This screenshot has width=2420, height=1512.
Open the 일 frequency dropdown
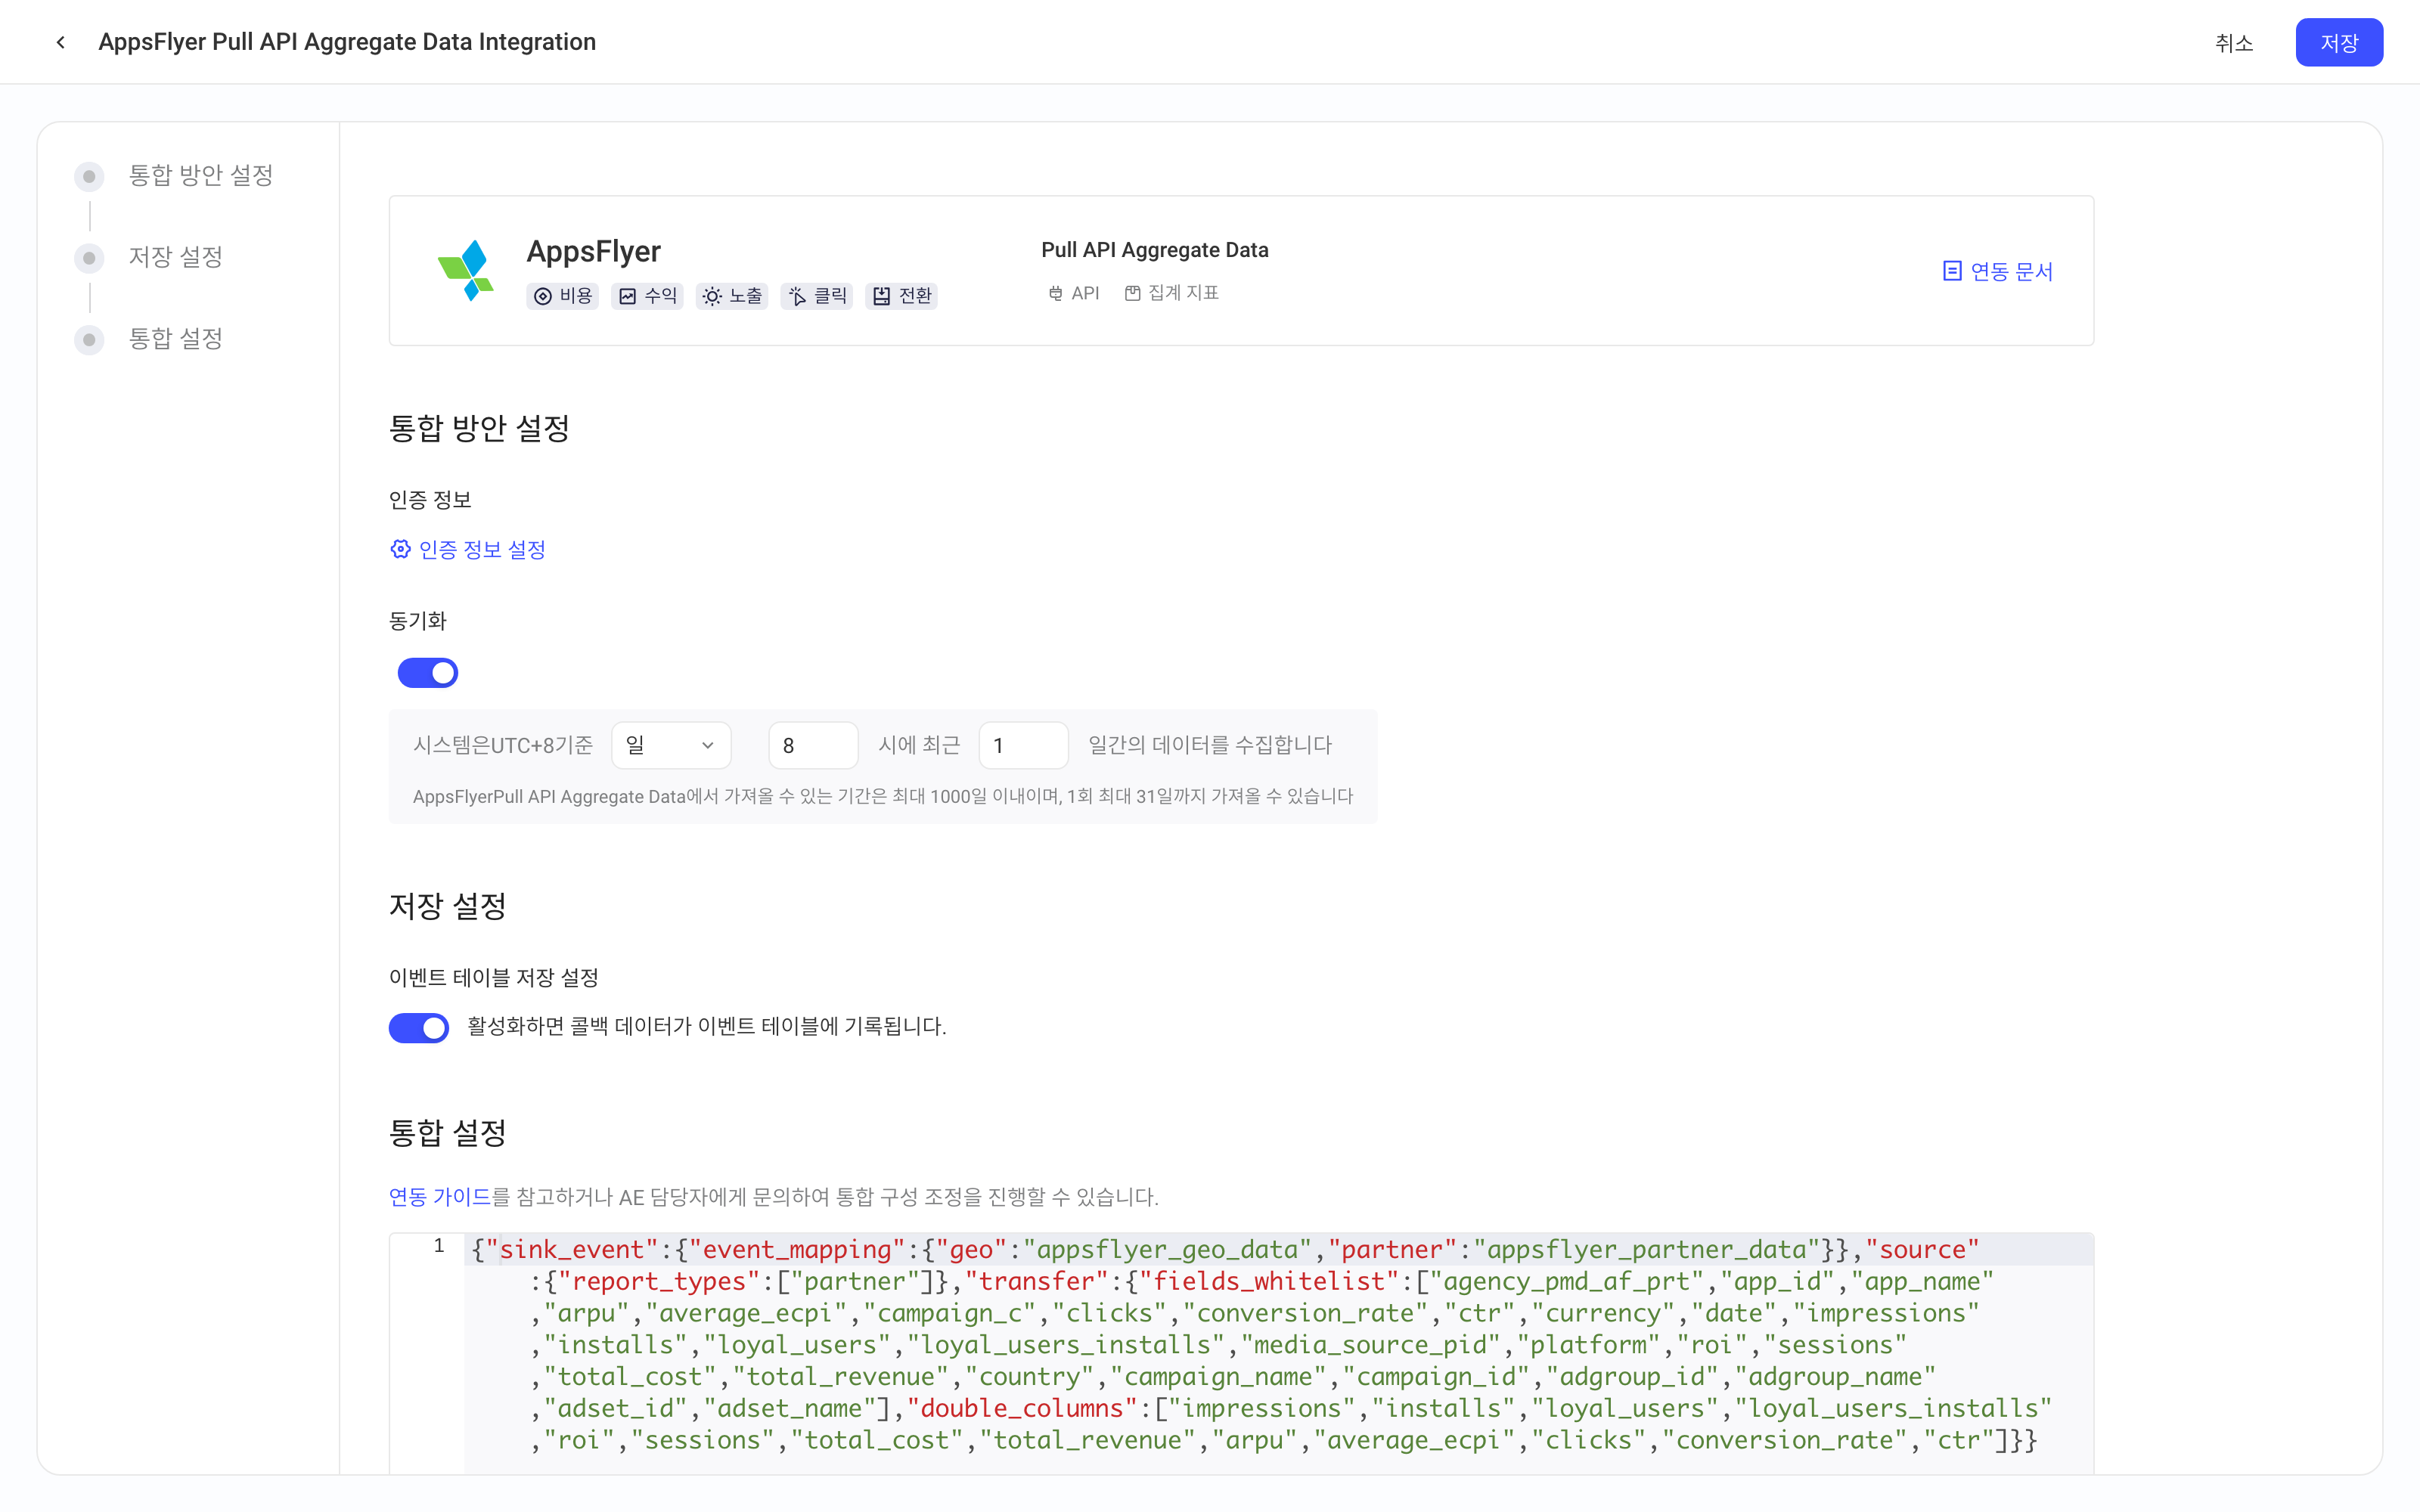(x=671, y=745)
